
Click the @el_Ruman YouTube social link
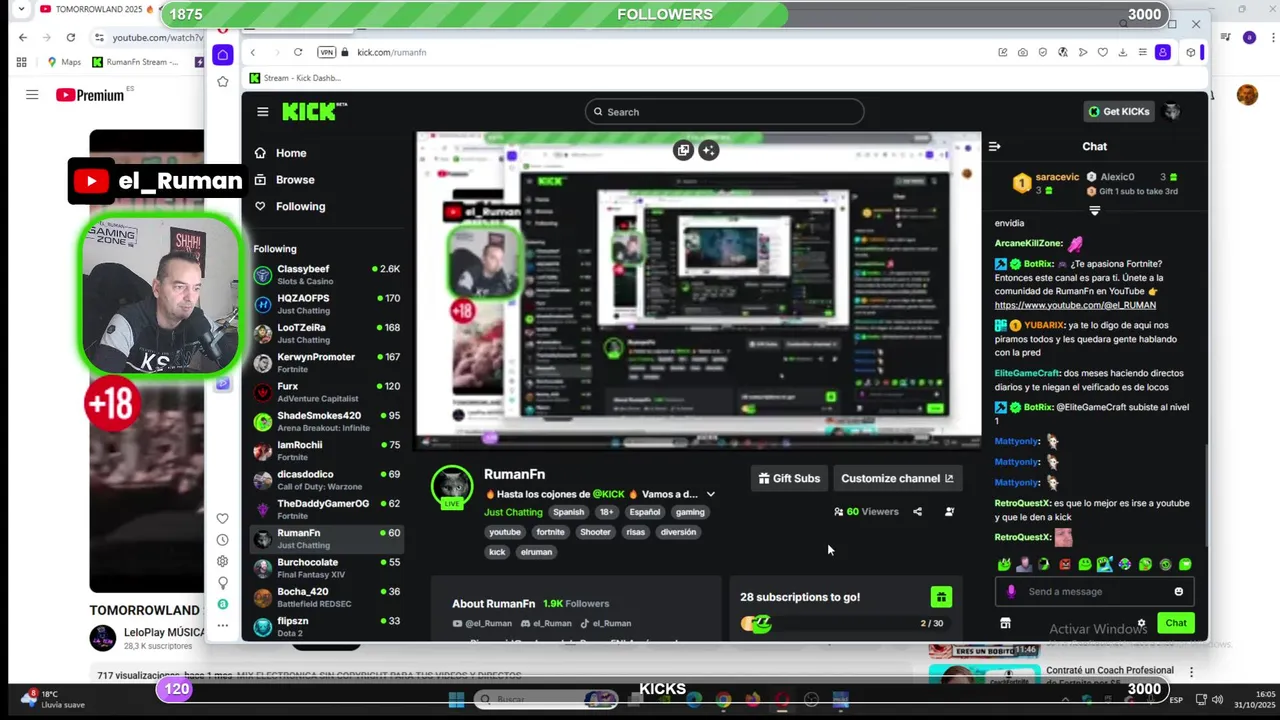tap(482, 623)
